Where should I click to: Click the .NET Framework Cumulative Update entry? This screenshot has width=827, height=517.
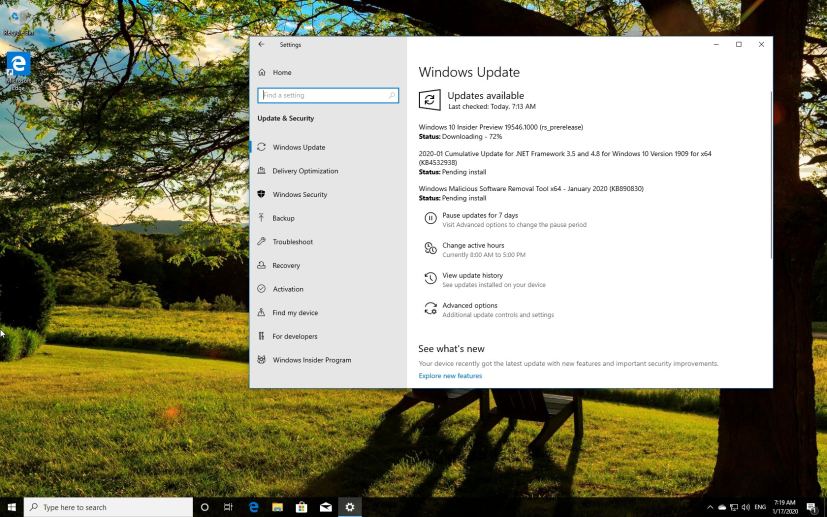565,158
